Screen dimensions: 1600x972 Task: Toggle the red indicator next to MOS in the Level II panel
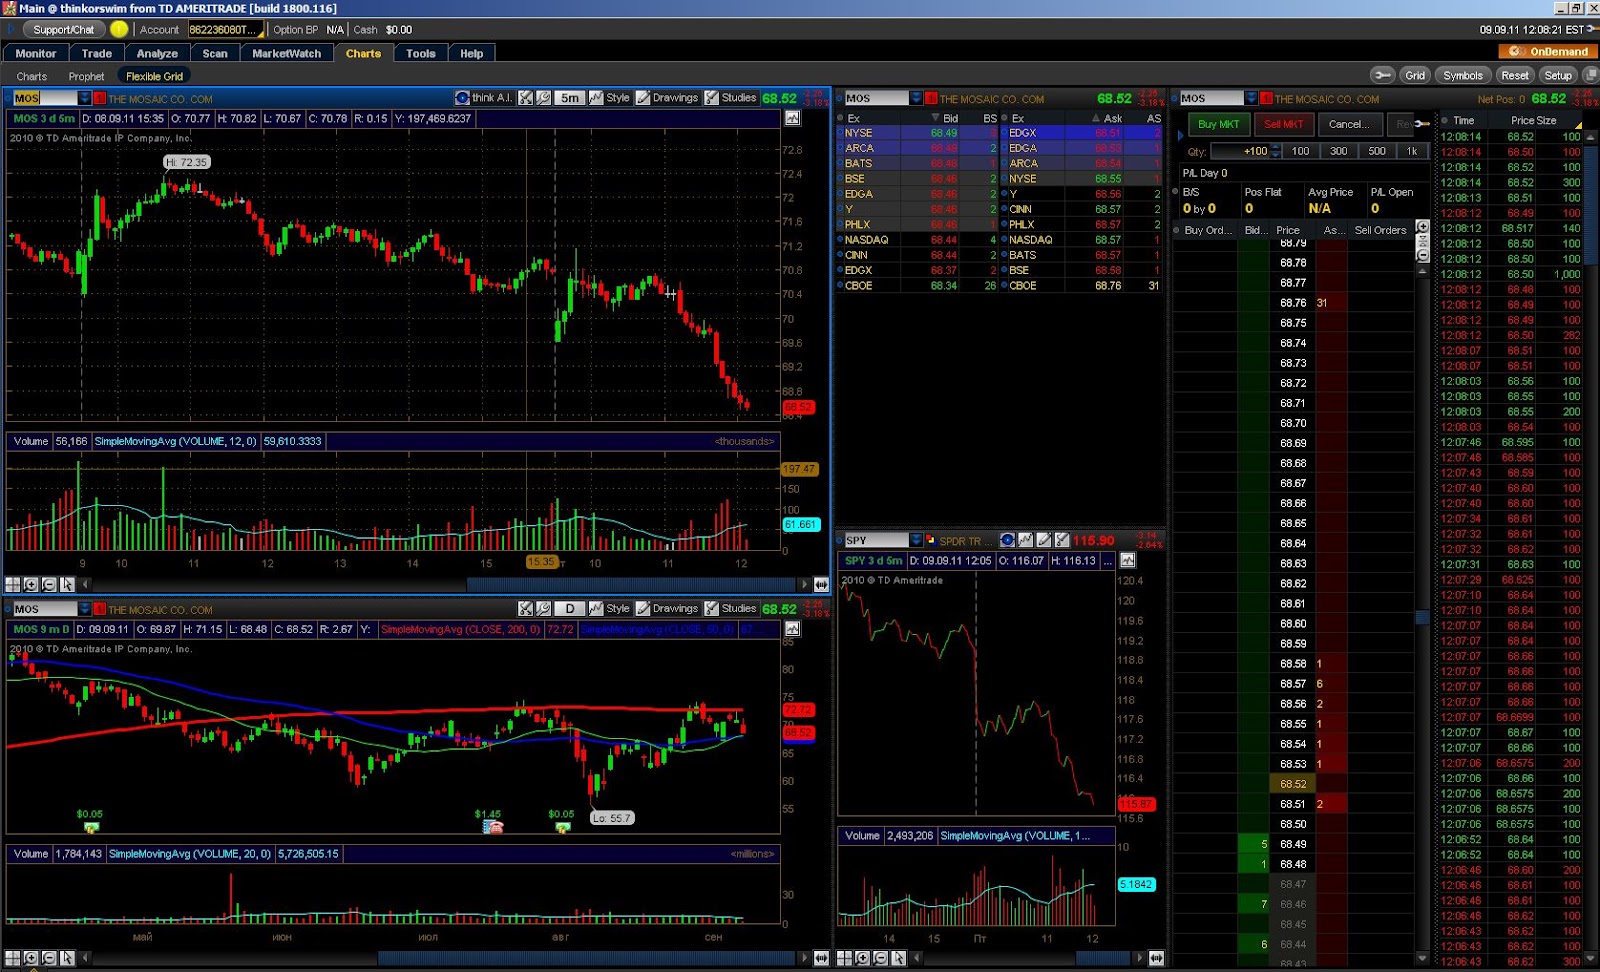(931, 98)
